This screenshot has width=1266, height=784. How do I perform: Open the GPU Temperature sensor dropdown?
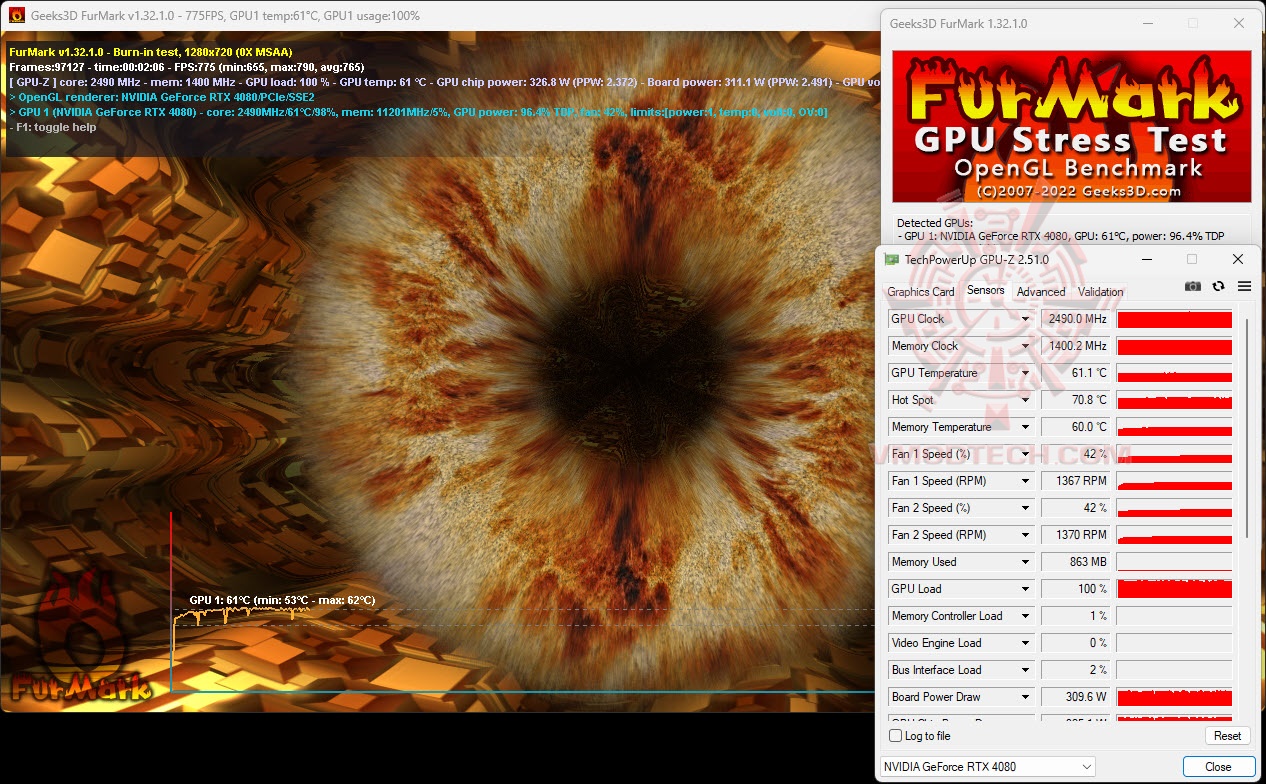(x=1025, y=373)
